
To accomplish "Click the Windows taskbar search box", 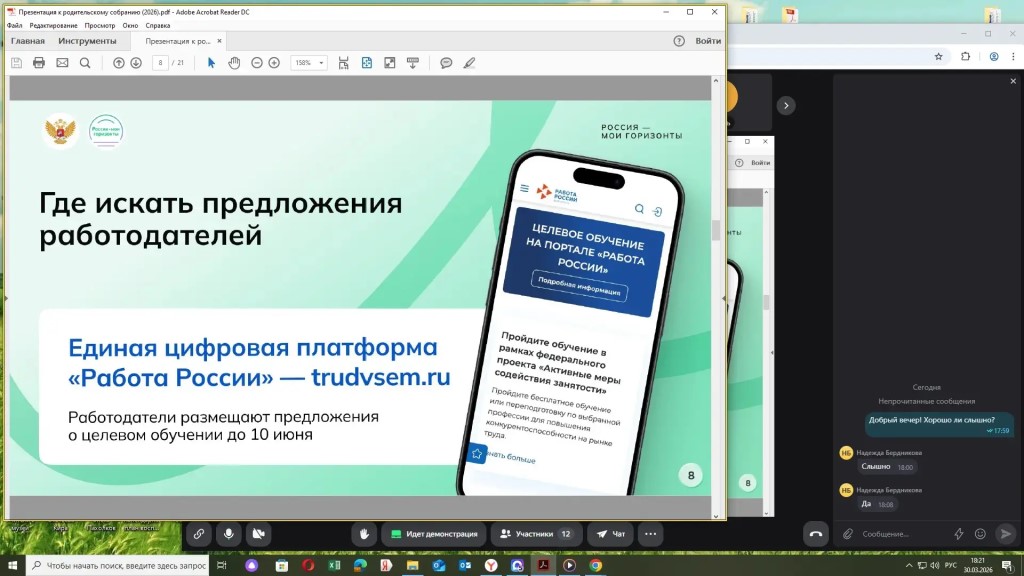I will (118, 565).
